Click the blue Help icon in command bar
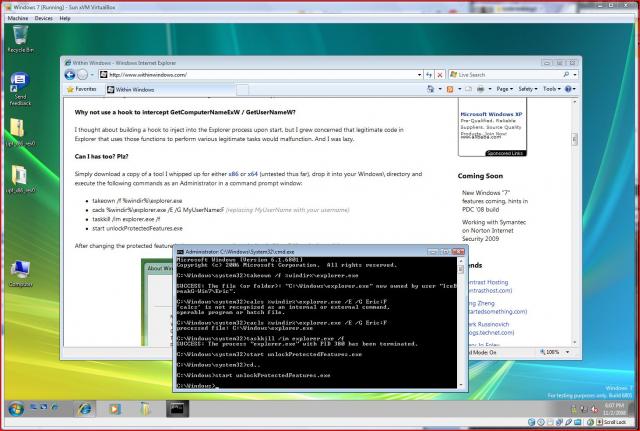The width and height of the screenshot is (640, 431). tap(568, 89)
